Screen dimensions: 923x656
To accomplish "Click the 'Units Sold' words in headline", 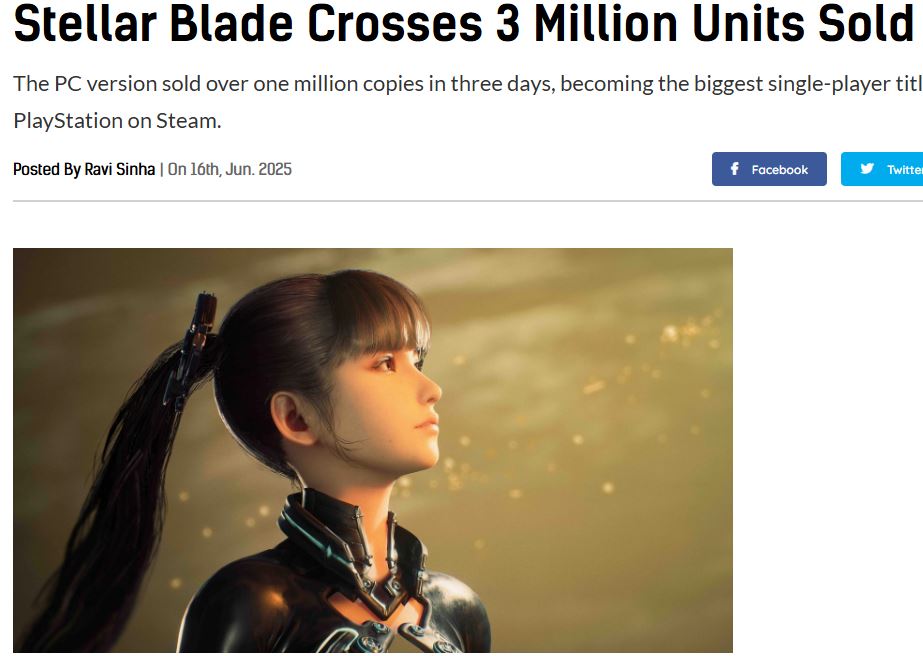I will click(804, 24).
